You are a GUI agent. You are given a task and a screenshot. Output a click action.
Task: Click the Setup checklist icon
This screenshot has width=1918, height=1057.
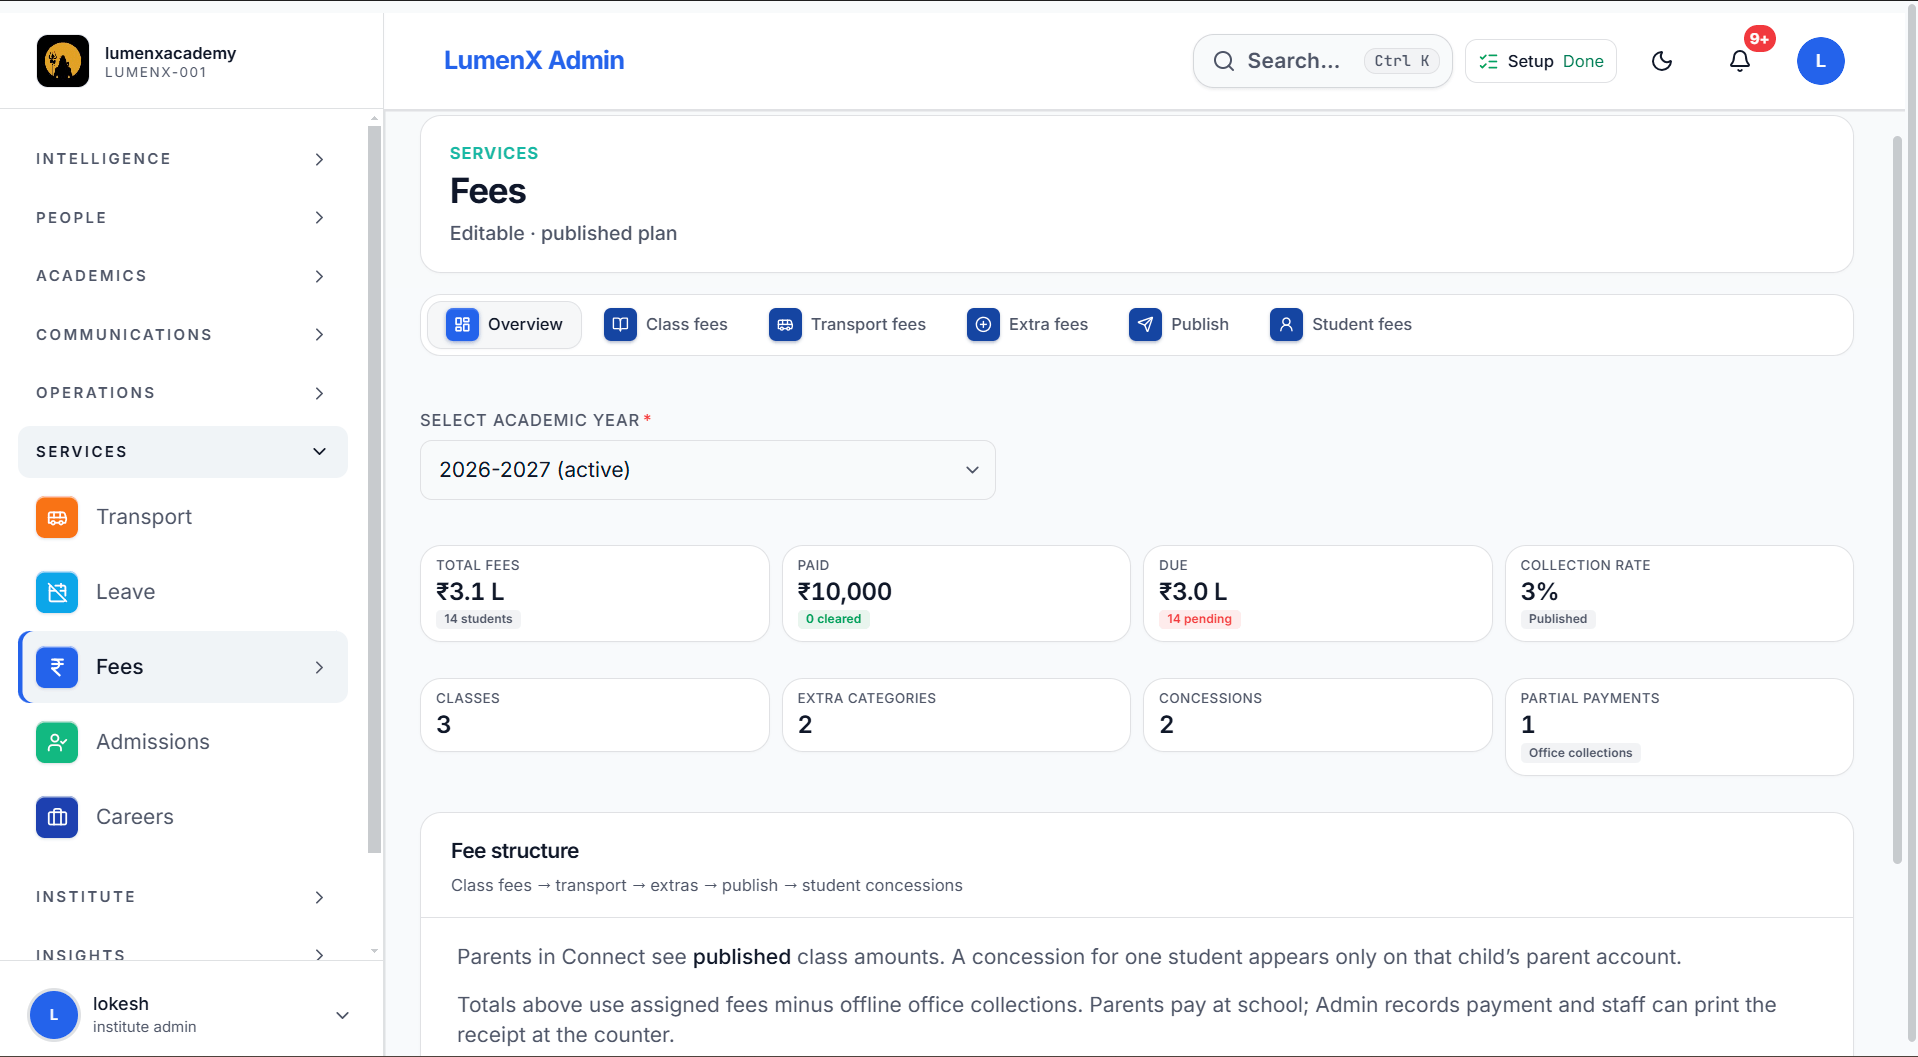pos(1488,61)
